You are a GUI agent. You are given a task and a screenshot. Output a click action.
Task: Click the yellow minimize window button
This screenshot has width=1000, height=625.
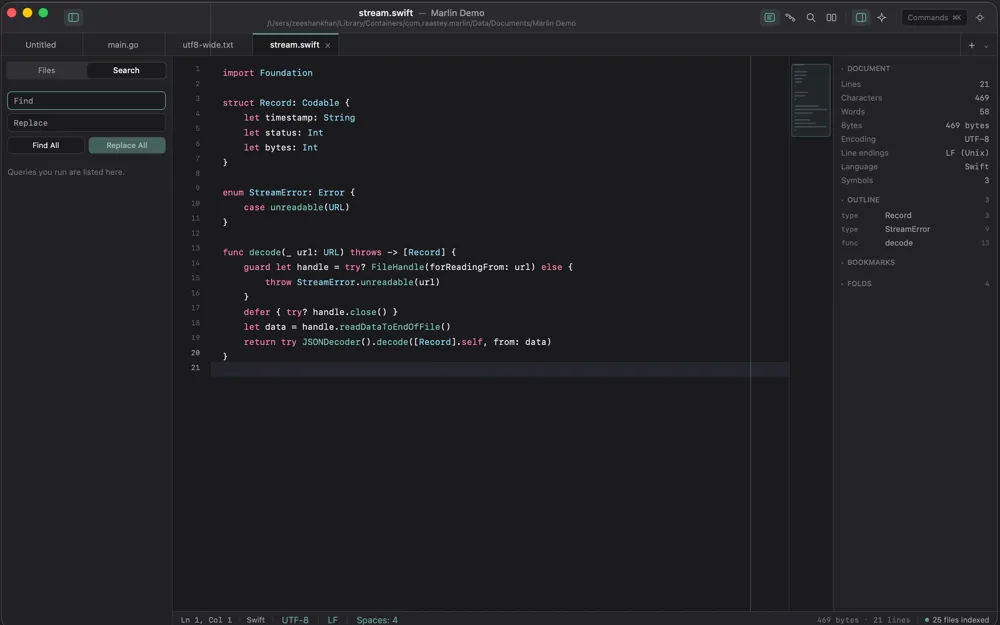(x=27, y=13)
